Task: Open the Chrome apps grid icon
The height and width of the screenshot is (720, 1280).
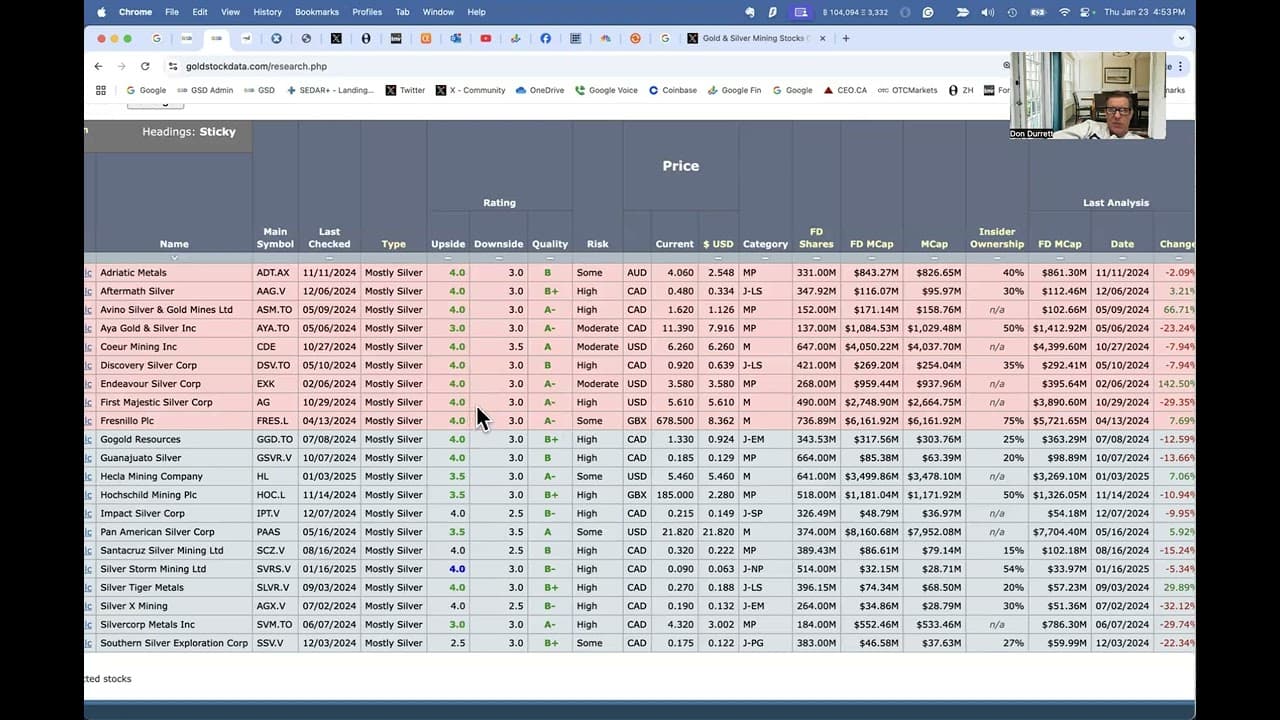Action: coord(101,90)
